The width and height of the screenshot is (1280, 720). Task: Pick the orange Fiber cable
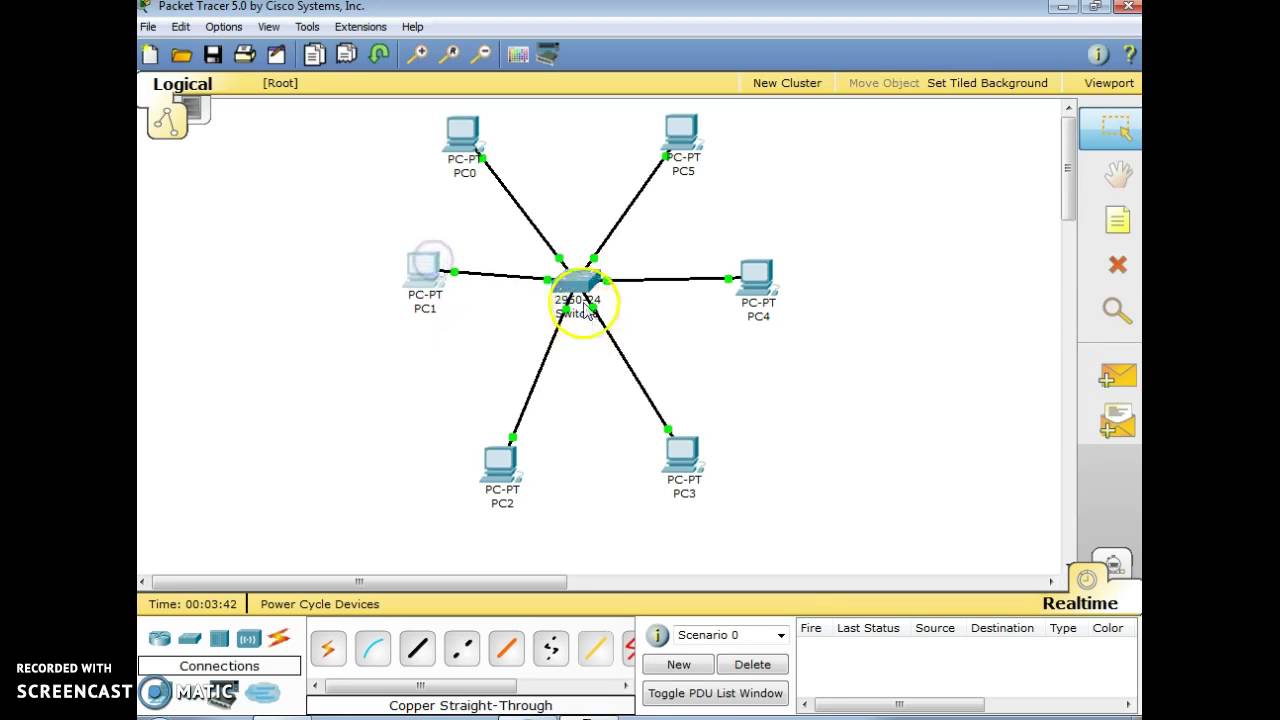pos(506,649)
